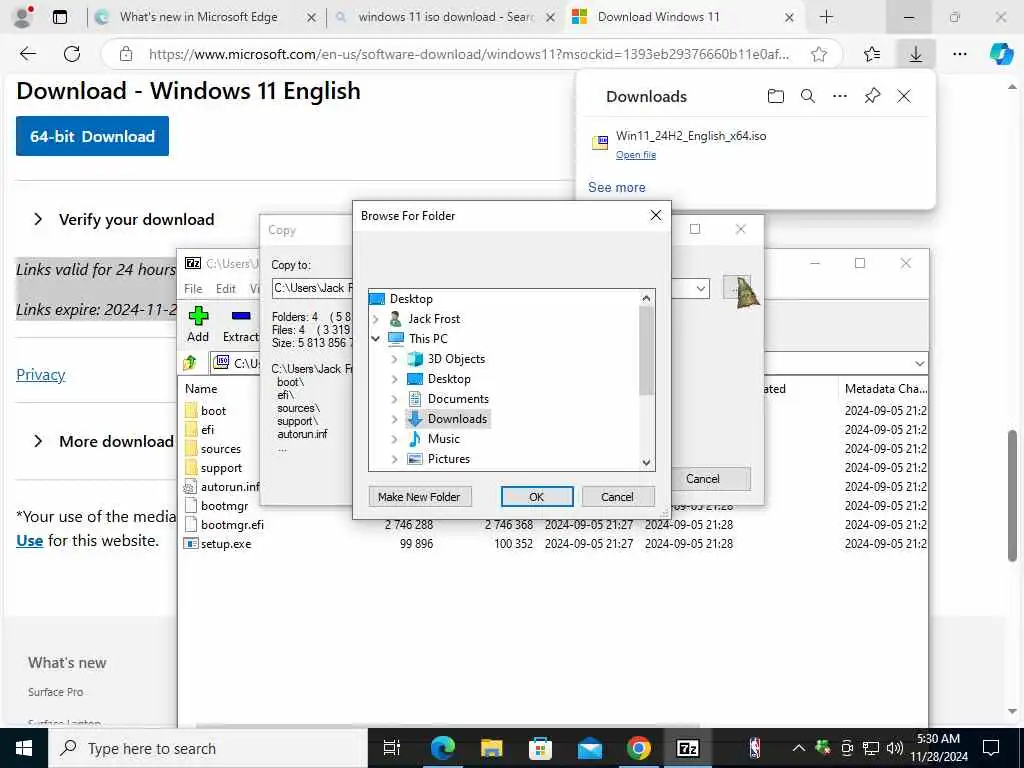Image resolution: width=1024 pixels, height=768 pixels.
Task: Click Cancel in Browse For Folder
Action: point(617,497)
